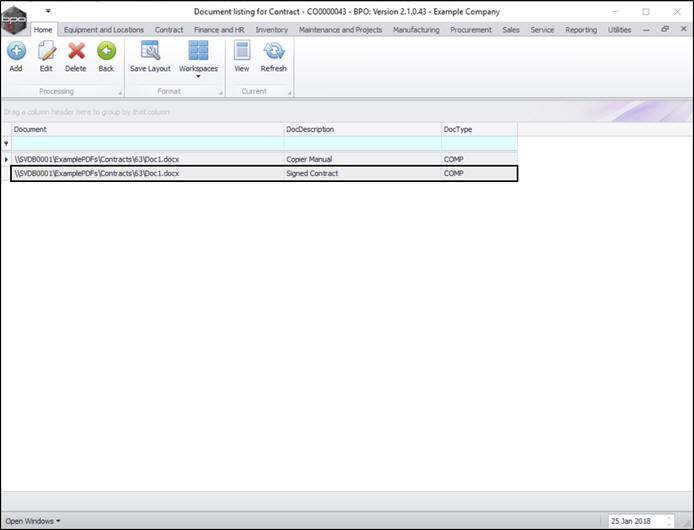Click the DocType filter input cell
The width and height of the screenshot is (694, 530).
click(x=479, y=143)
